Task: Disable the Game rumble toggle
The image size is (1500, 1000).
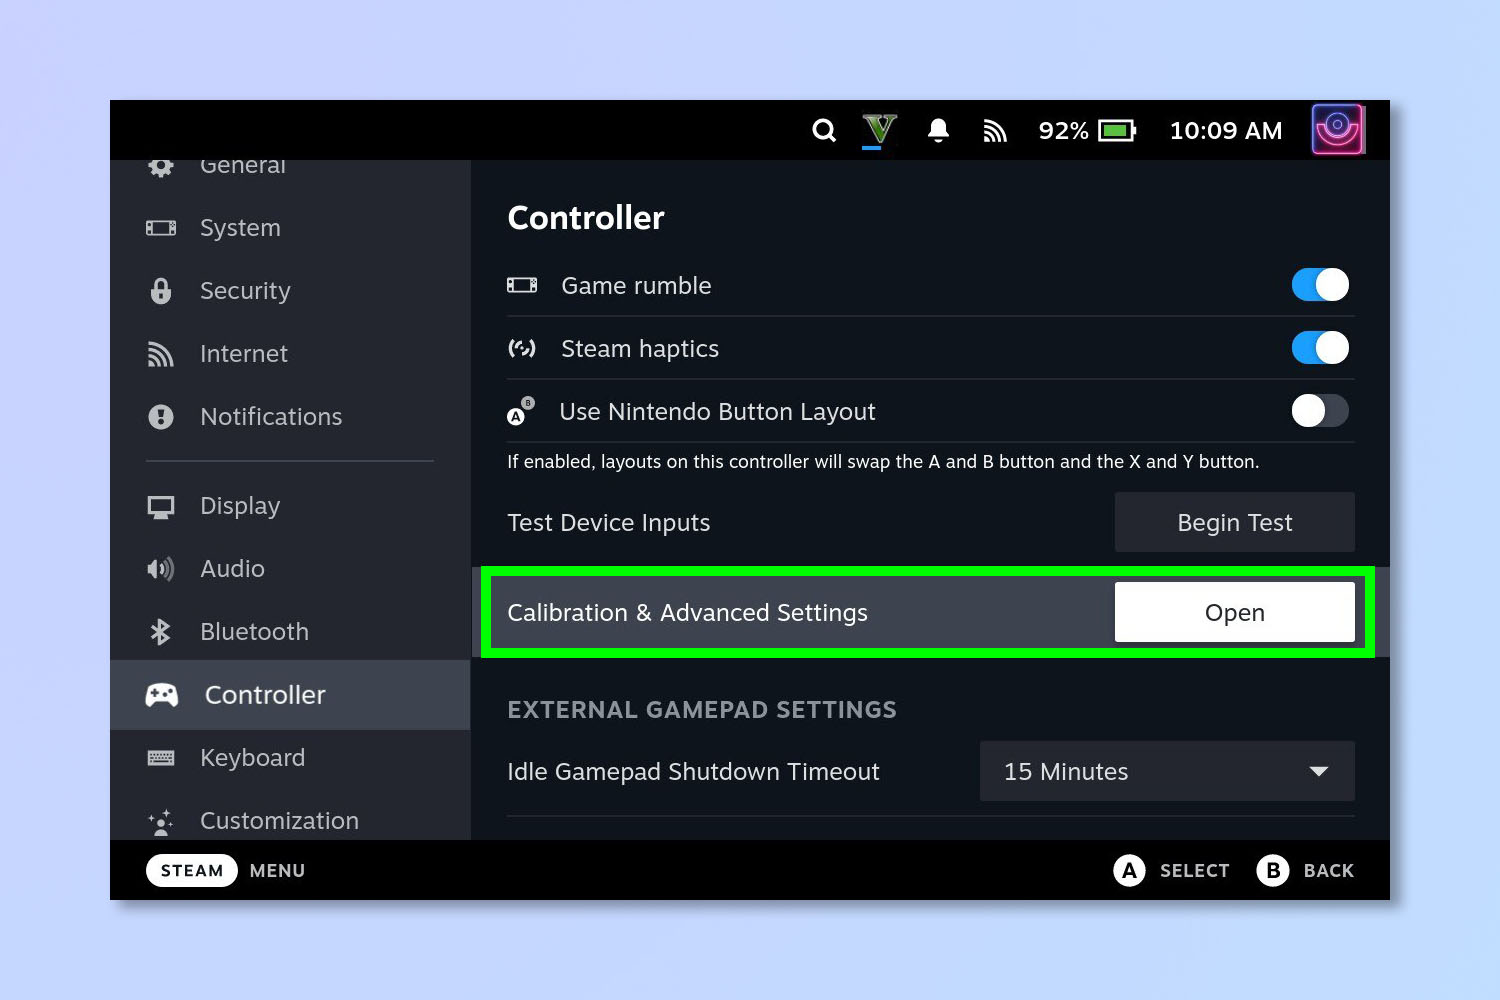Action: pos(1320,285)
